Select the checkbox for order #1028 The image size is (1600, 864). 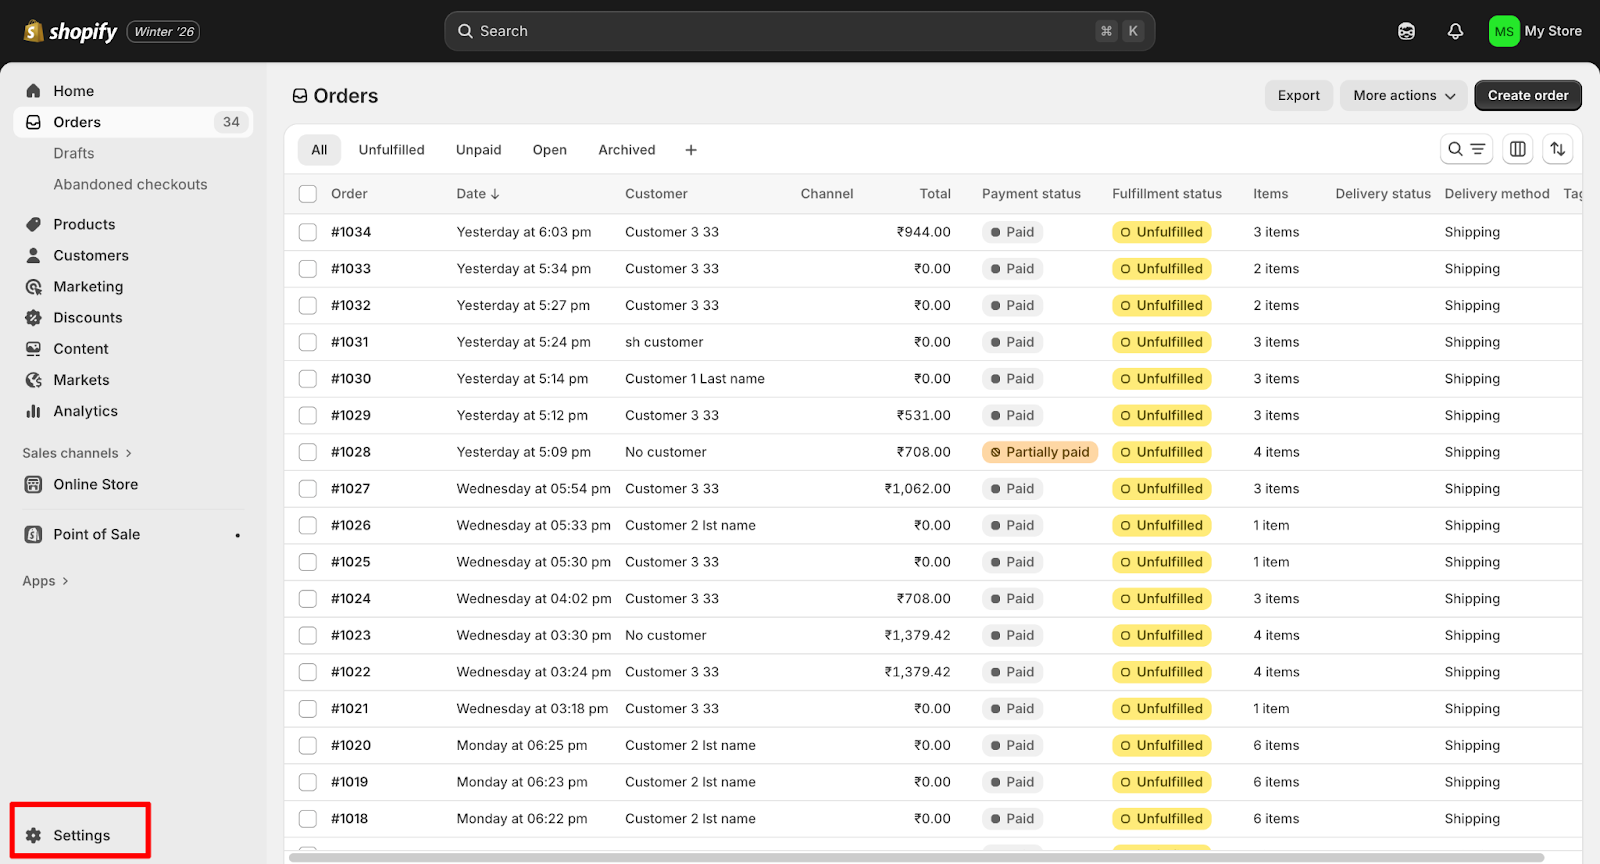tap(308, 452)
